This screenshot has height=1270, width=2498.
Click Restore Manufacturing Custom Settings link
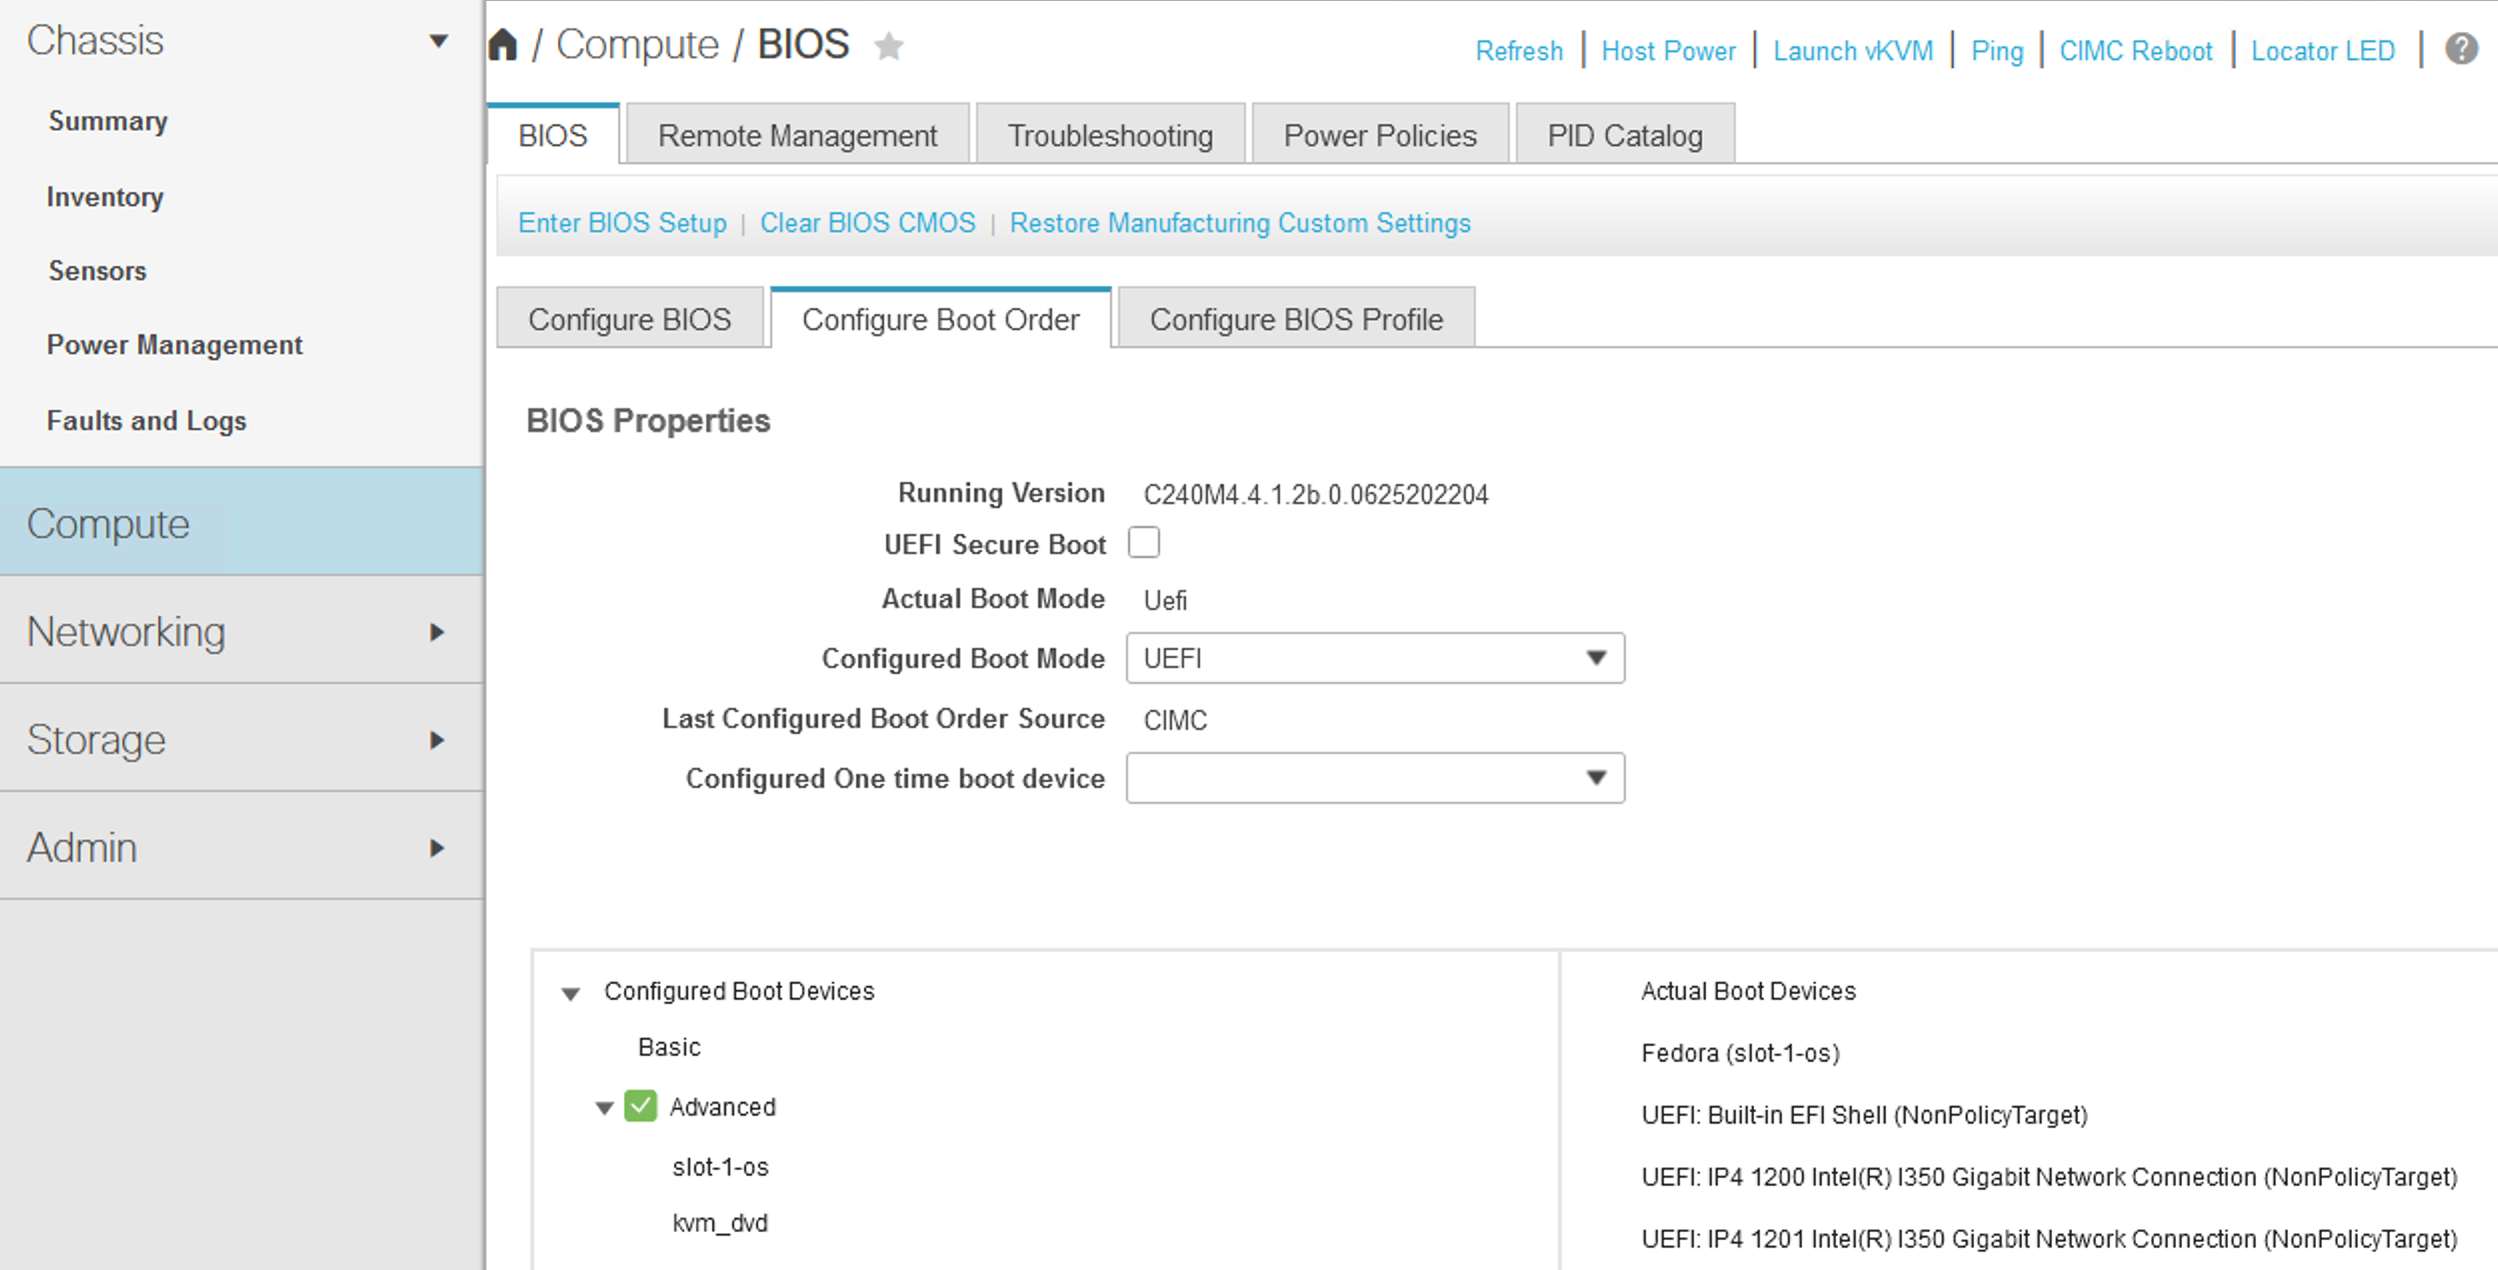1240,223
